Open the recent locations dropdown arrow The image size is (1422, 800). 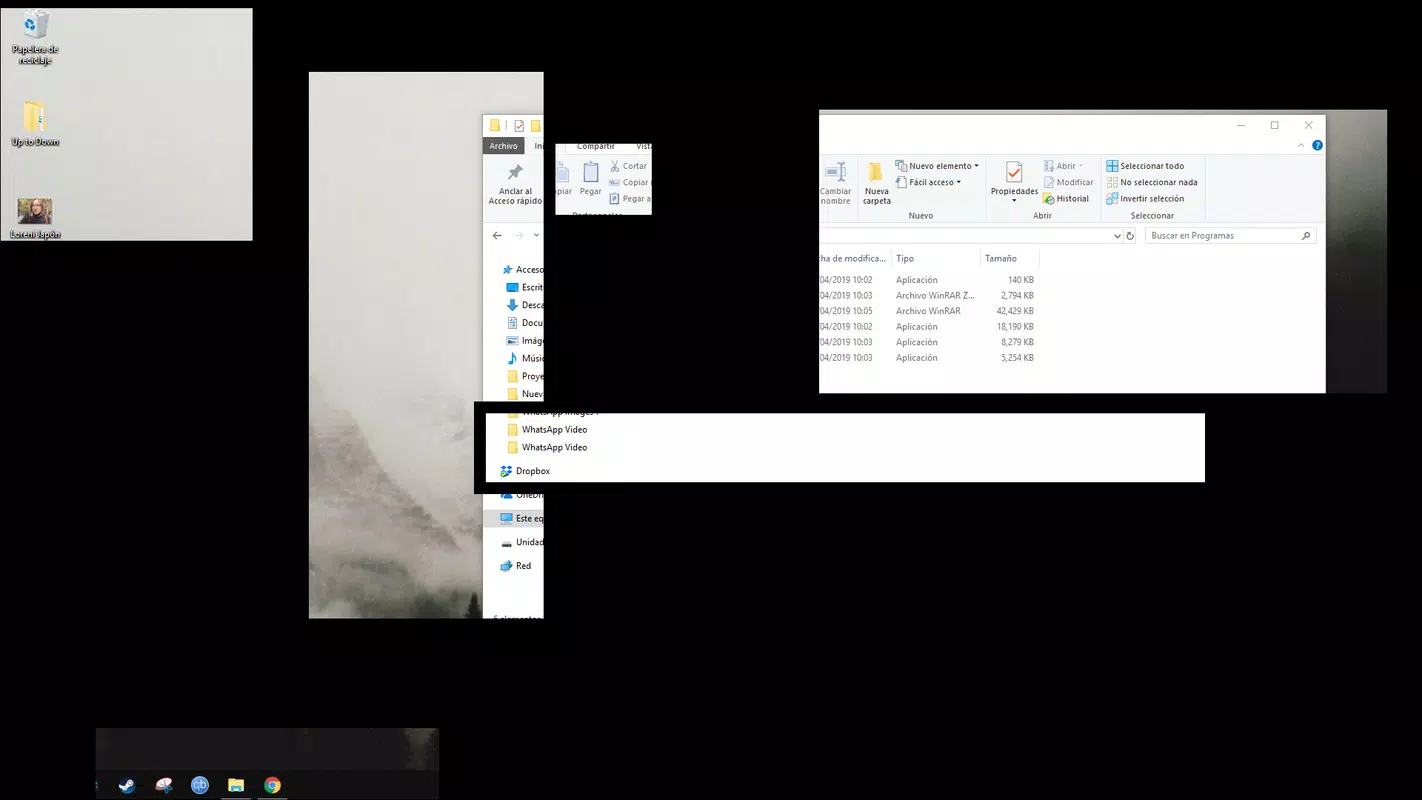coord(537,236)
